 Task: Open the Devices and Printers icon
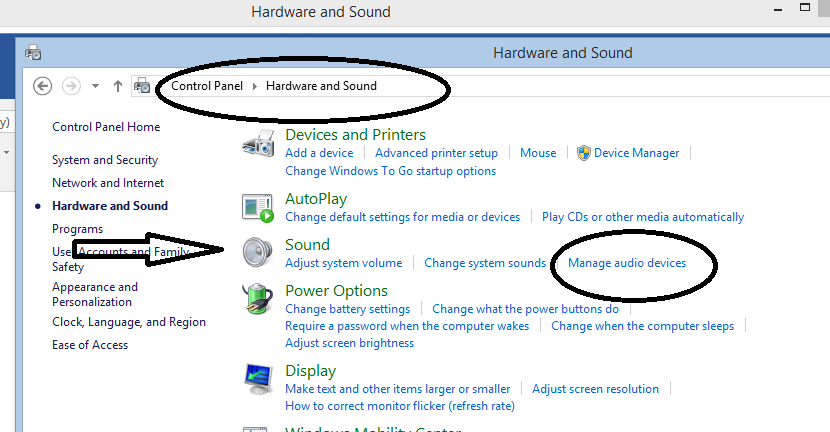click(258, 144)
